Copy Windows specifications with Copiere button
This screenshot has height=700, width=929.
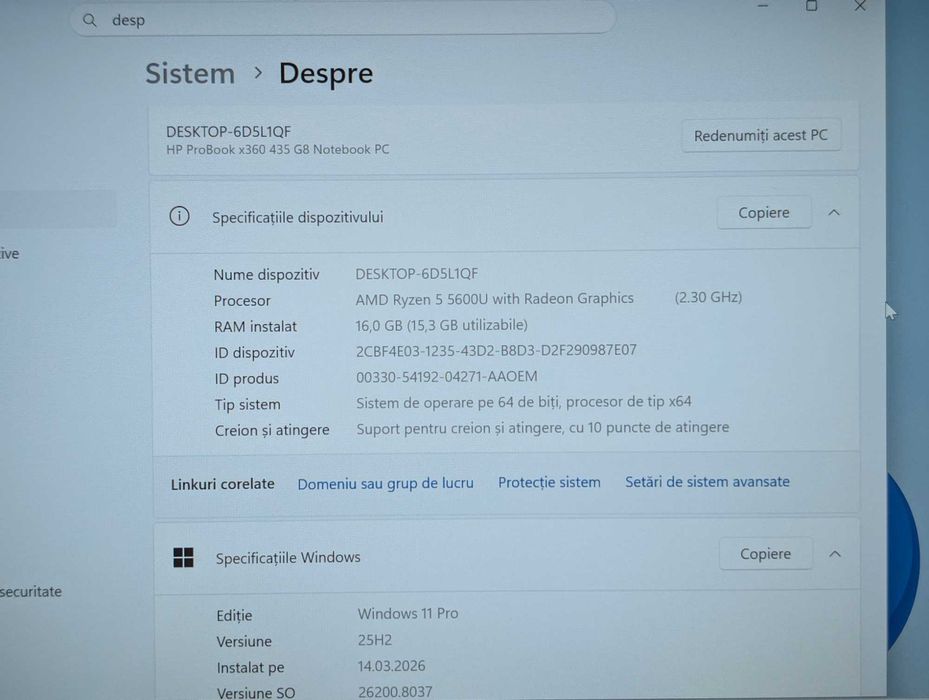click(x=765, y=554)
